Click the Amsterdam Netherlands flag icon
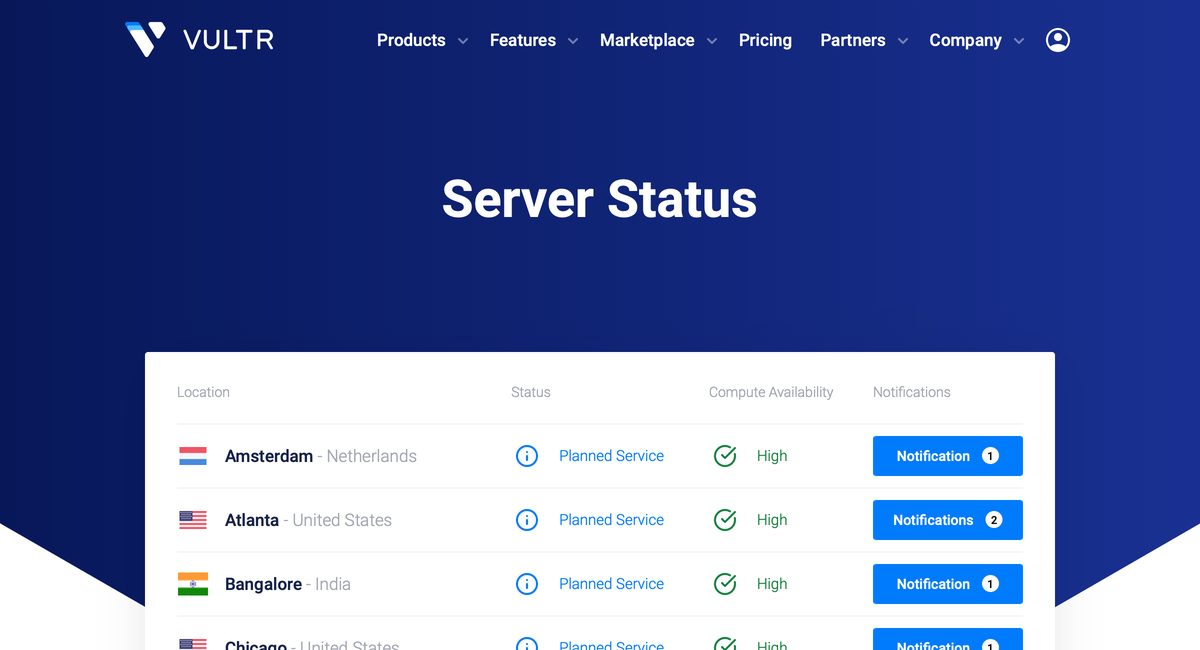The image size is (1200, 650). (x=193, y=456)
